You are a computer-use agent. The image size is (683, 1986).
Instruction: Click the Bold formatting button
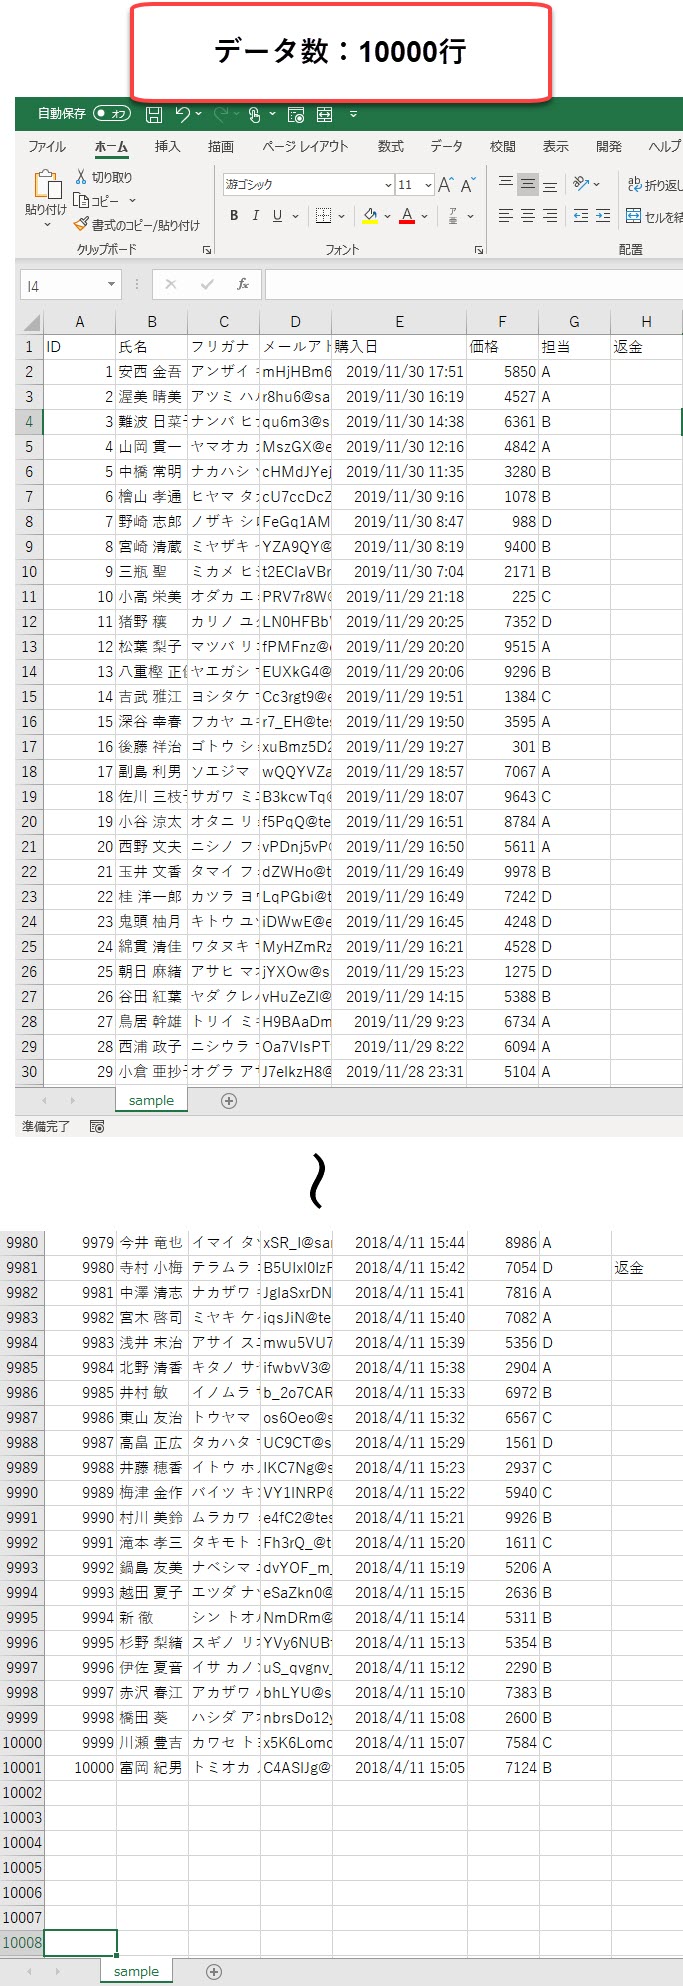(234, 216)
